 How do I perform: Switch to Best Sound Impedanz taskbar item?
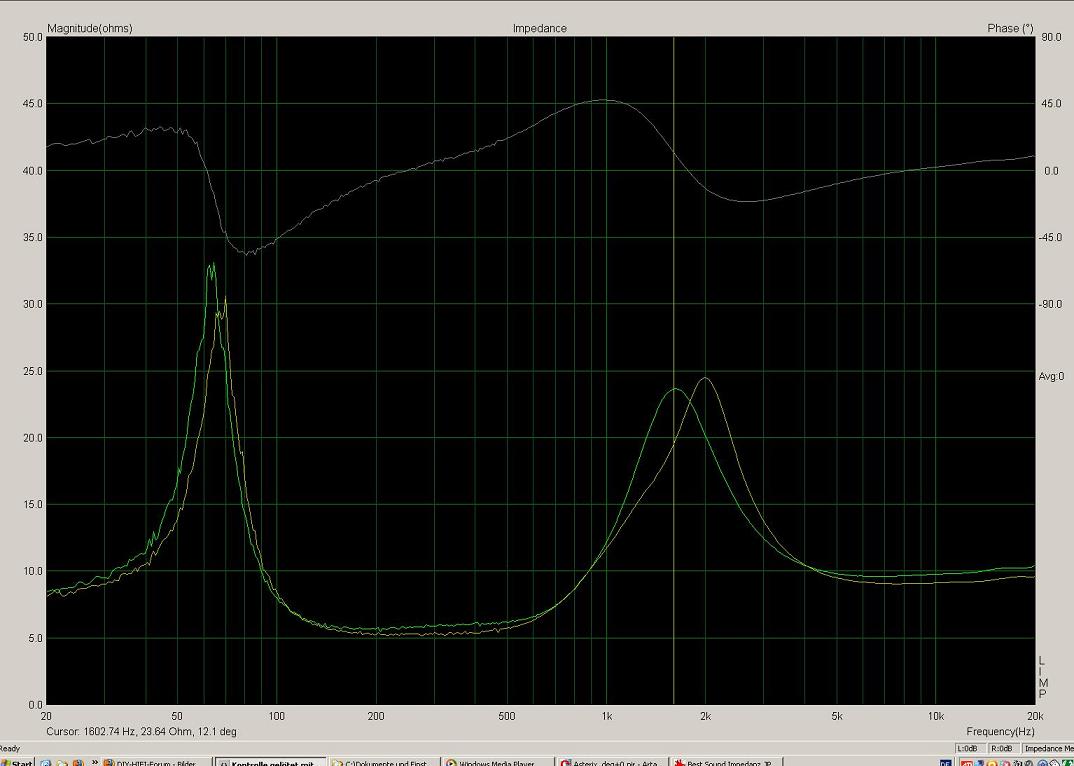click(726, 762)
